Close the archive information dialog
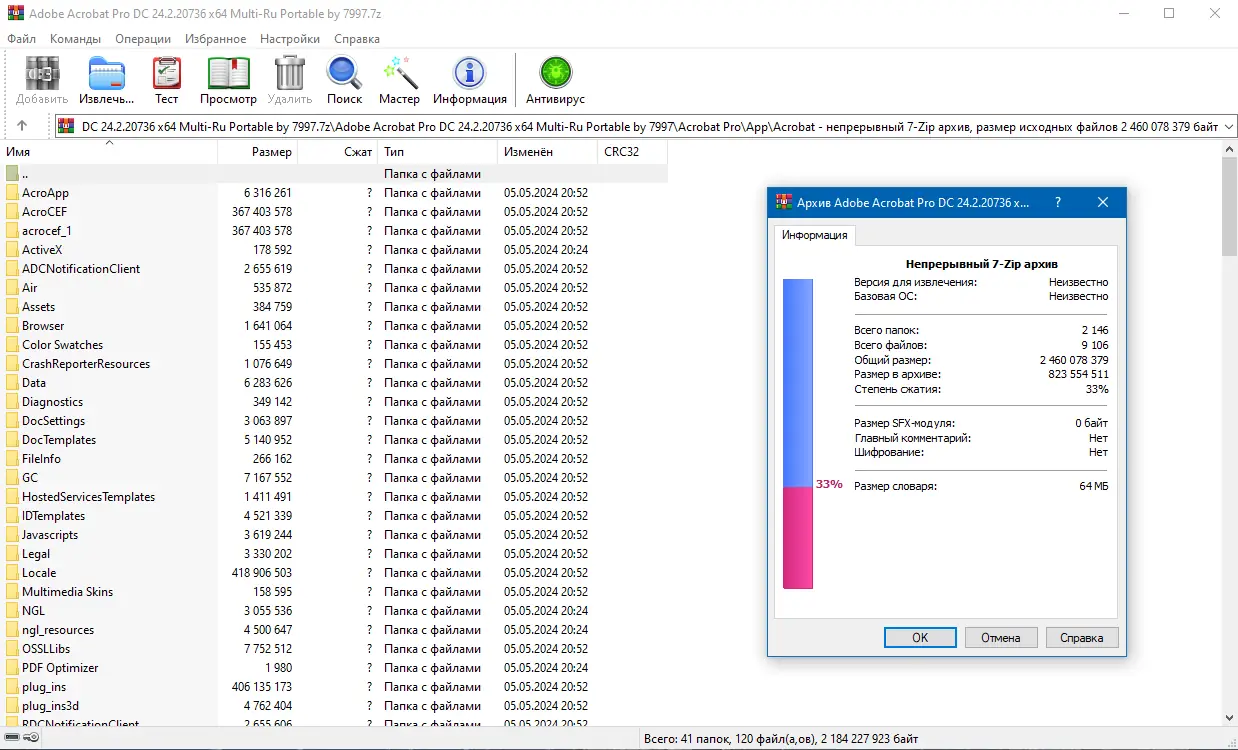The width and height of the screenshot is (1238, 750). (1103, 202)
